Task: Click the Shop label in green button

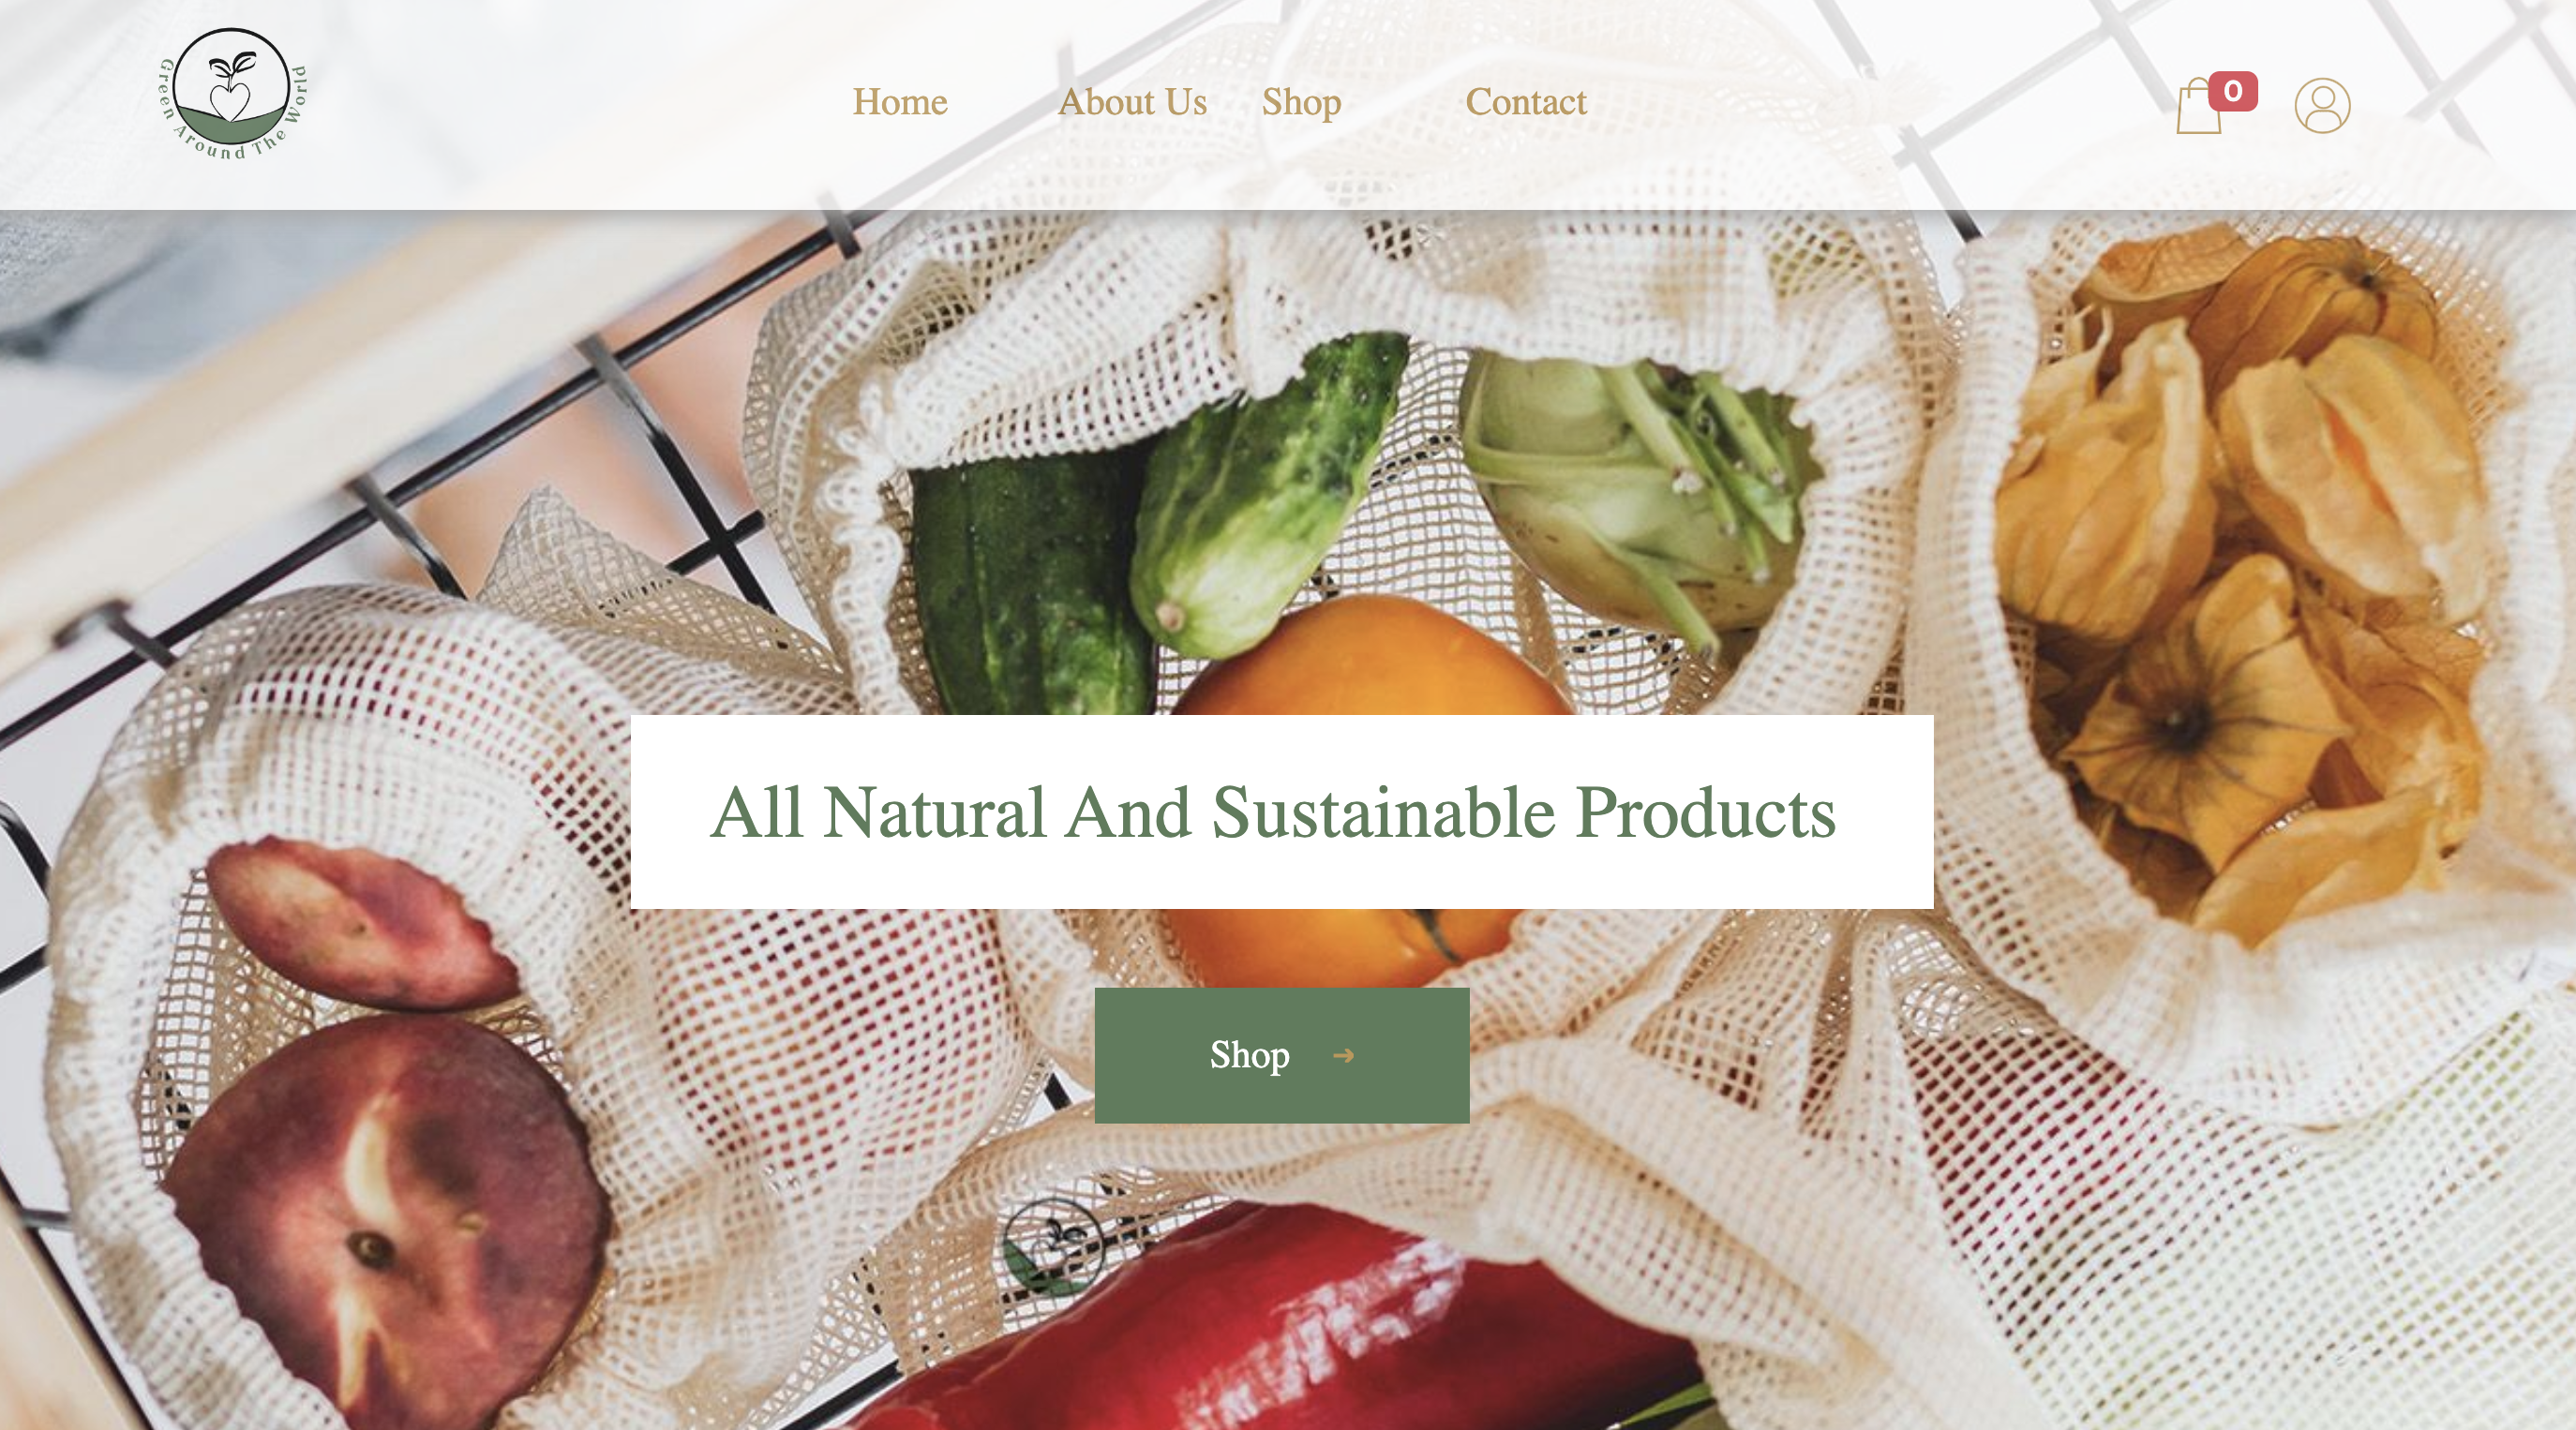Action: pos(1249,1056)
